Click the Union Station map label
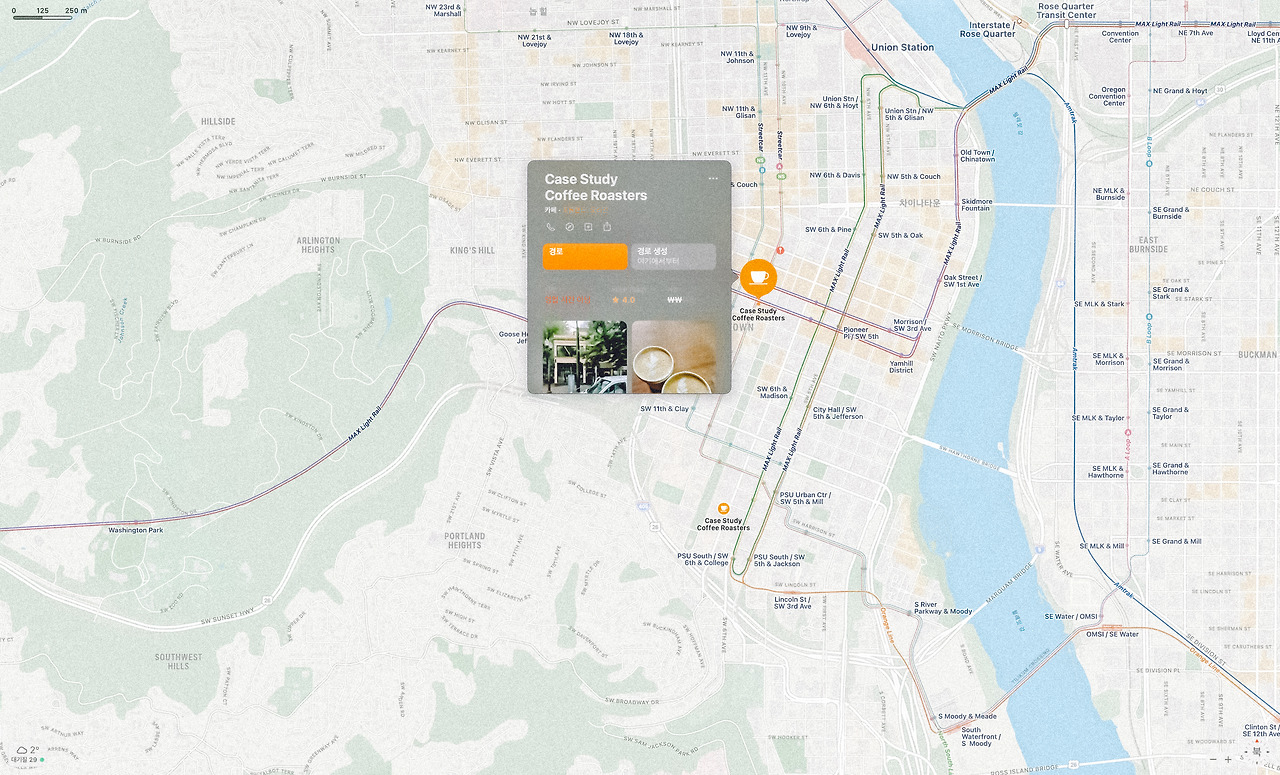This screenshot has width=1280, height=775. [x=902, y=47]
